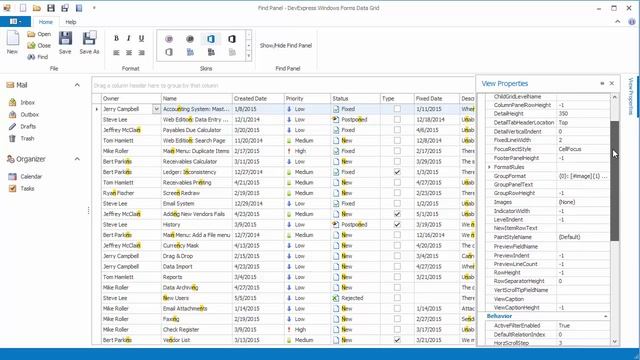
Task: Click properties panel vertical scrollbar thumb
Action: pos(615,181)
